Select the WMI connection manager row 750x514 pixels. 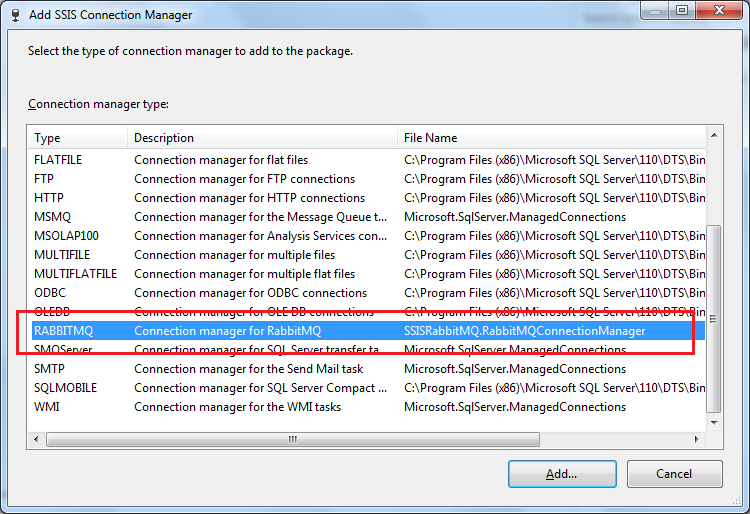(x=47, y=407)
